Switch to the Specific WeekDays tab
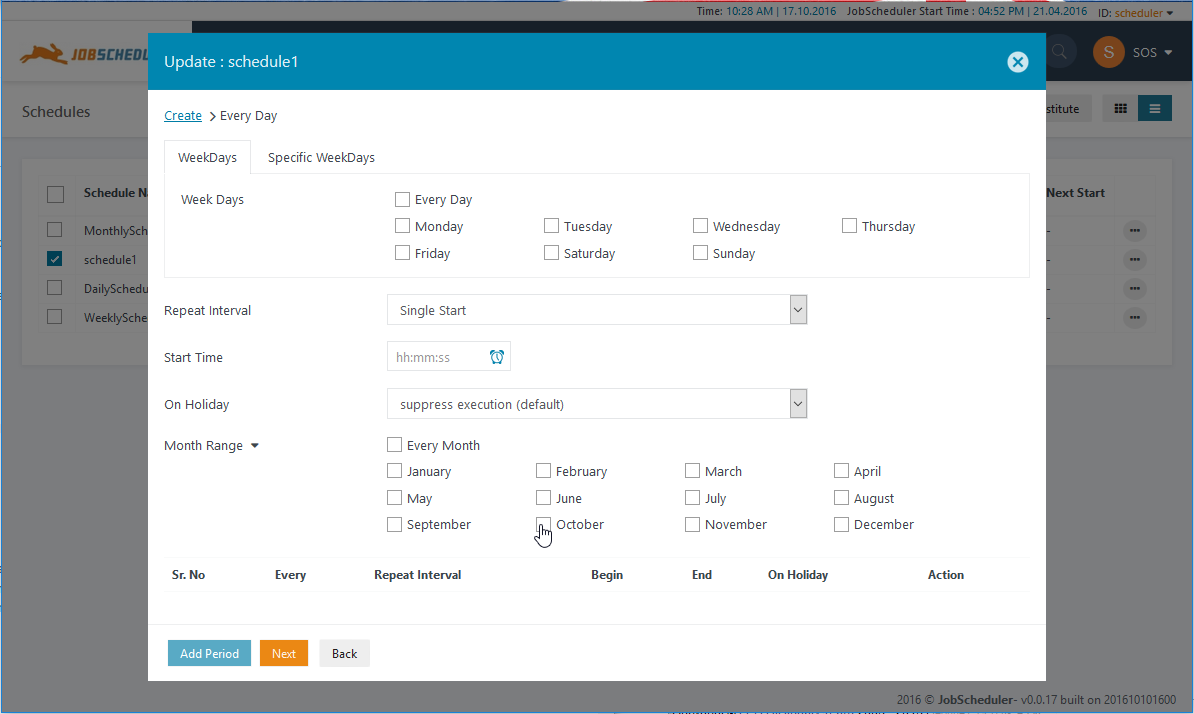 (321, 158)
